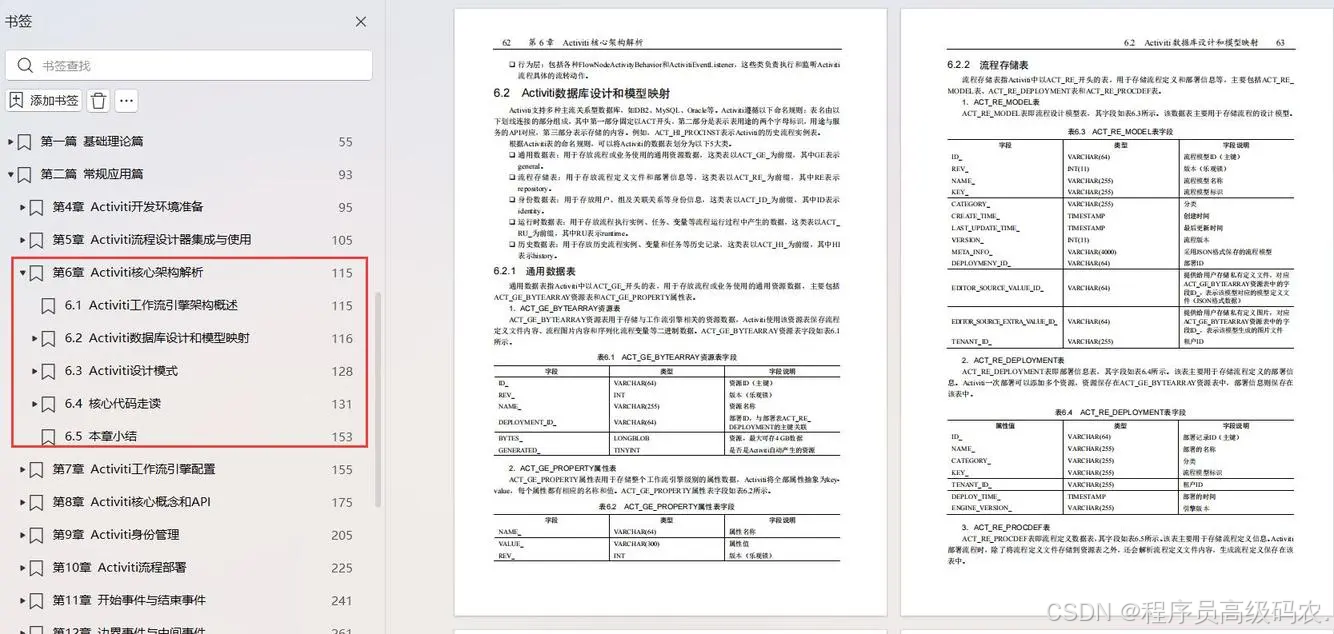Expand 6.3 Activiti设计模式

(x=34, y=371)
